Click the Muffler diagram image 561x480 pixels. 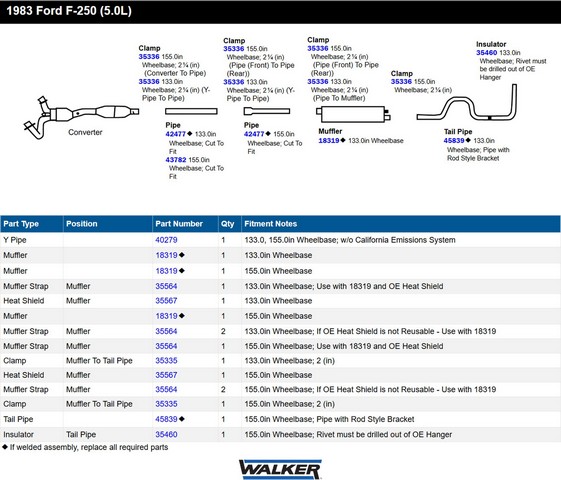pyautogui.click(x=353, y=114)
